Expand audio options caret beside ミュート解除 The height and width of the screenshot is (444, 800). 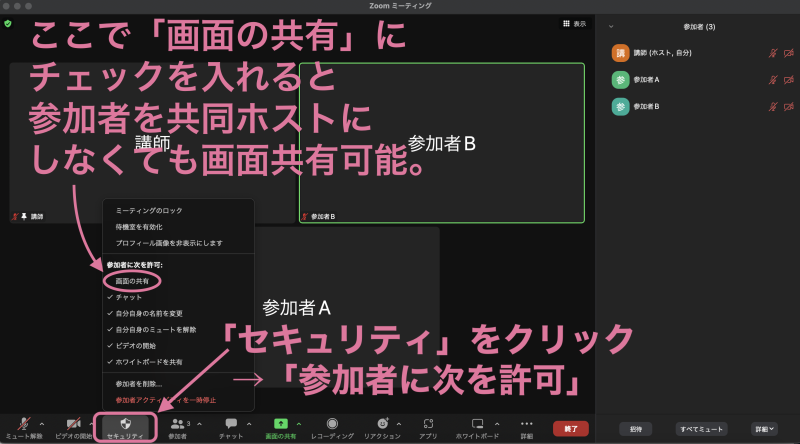point(42,424)
